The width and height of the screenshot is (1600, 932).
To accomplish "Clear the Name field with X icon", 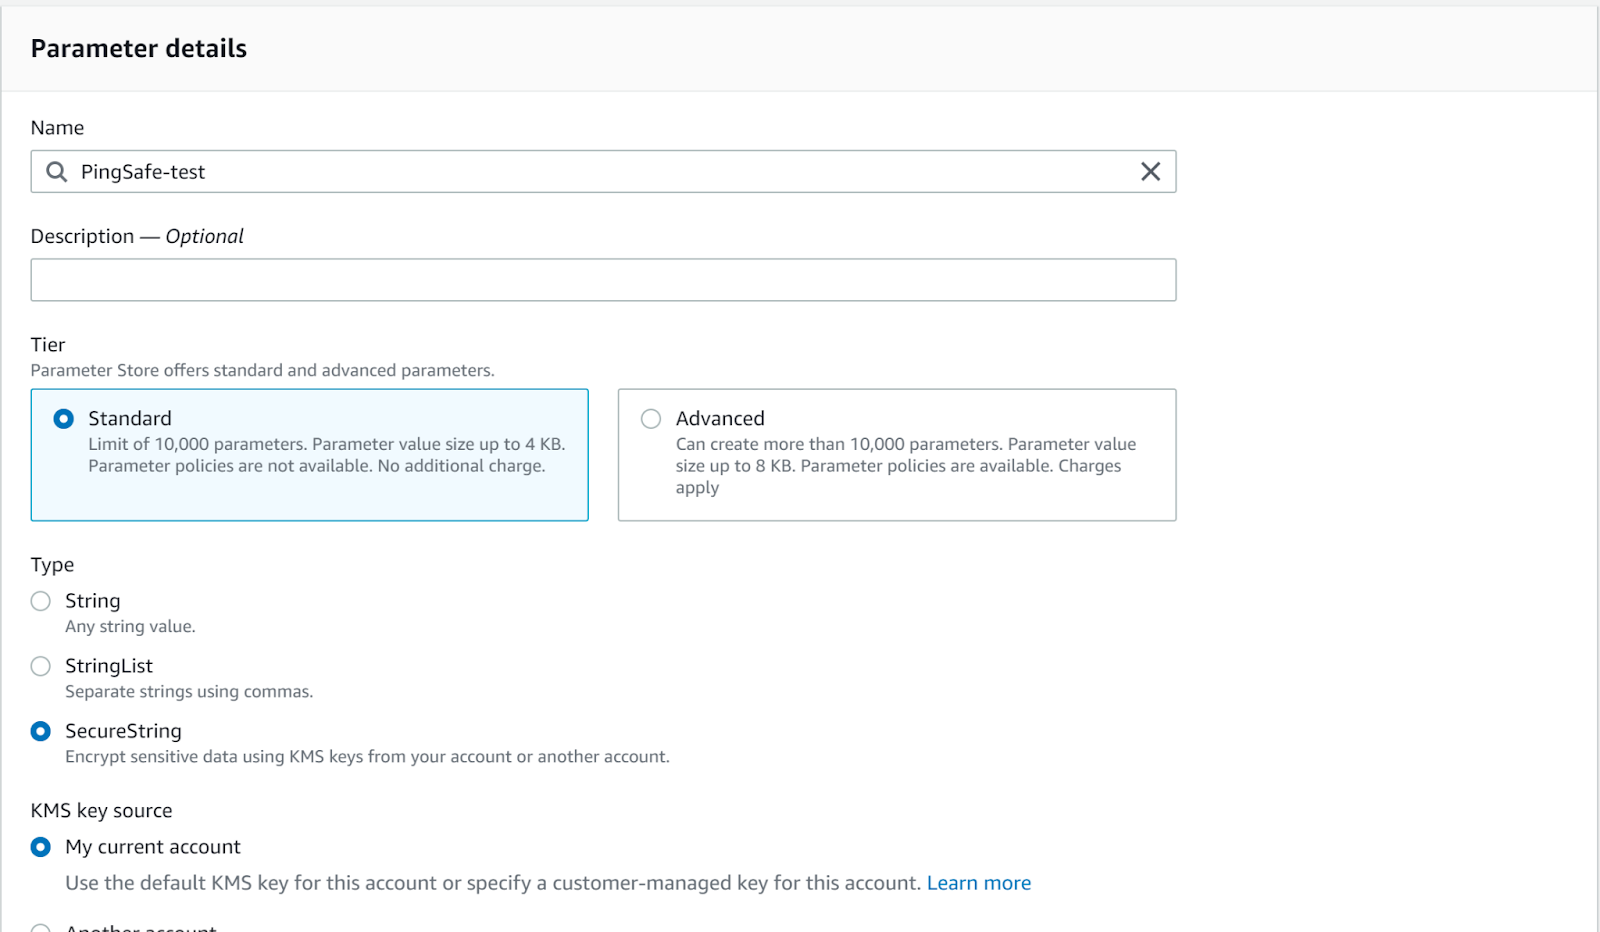I will tap(1150, 172).
